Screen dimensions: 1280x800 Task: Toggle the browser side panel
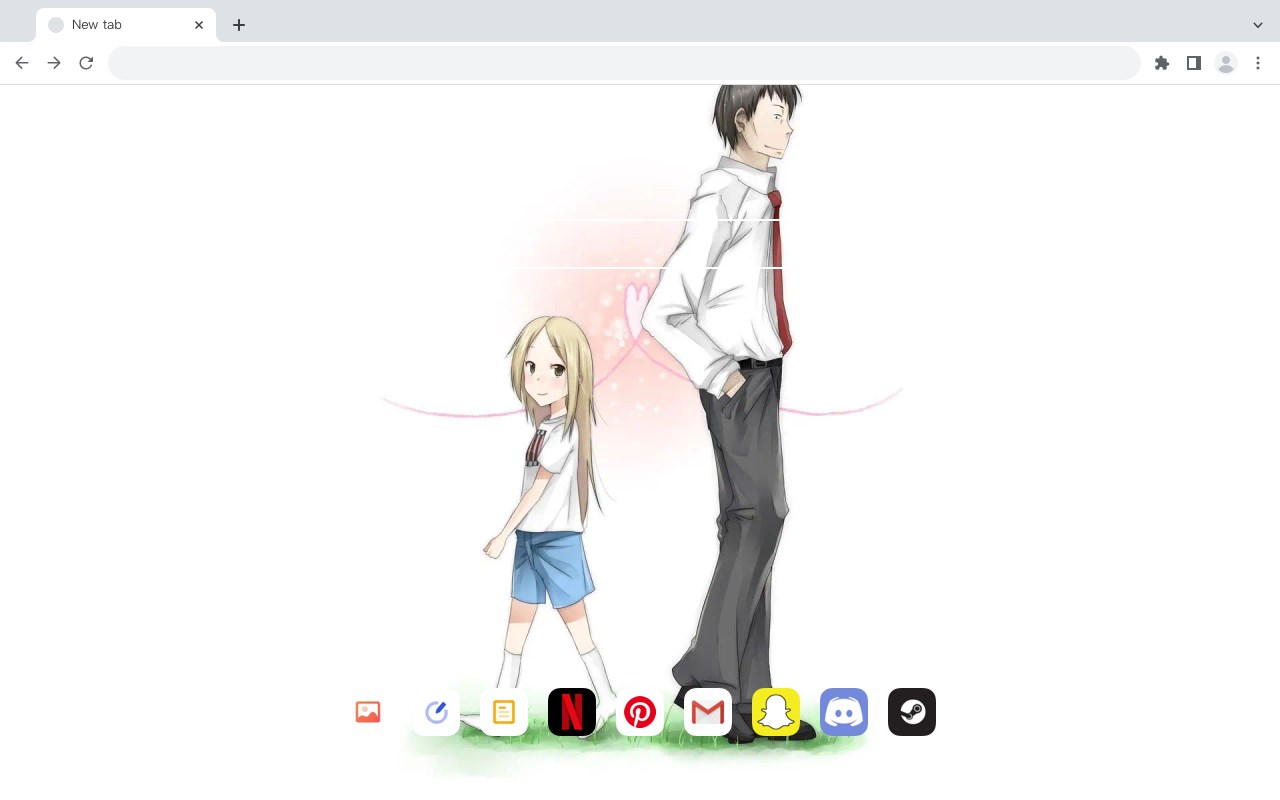(1194, 63)
